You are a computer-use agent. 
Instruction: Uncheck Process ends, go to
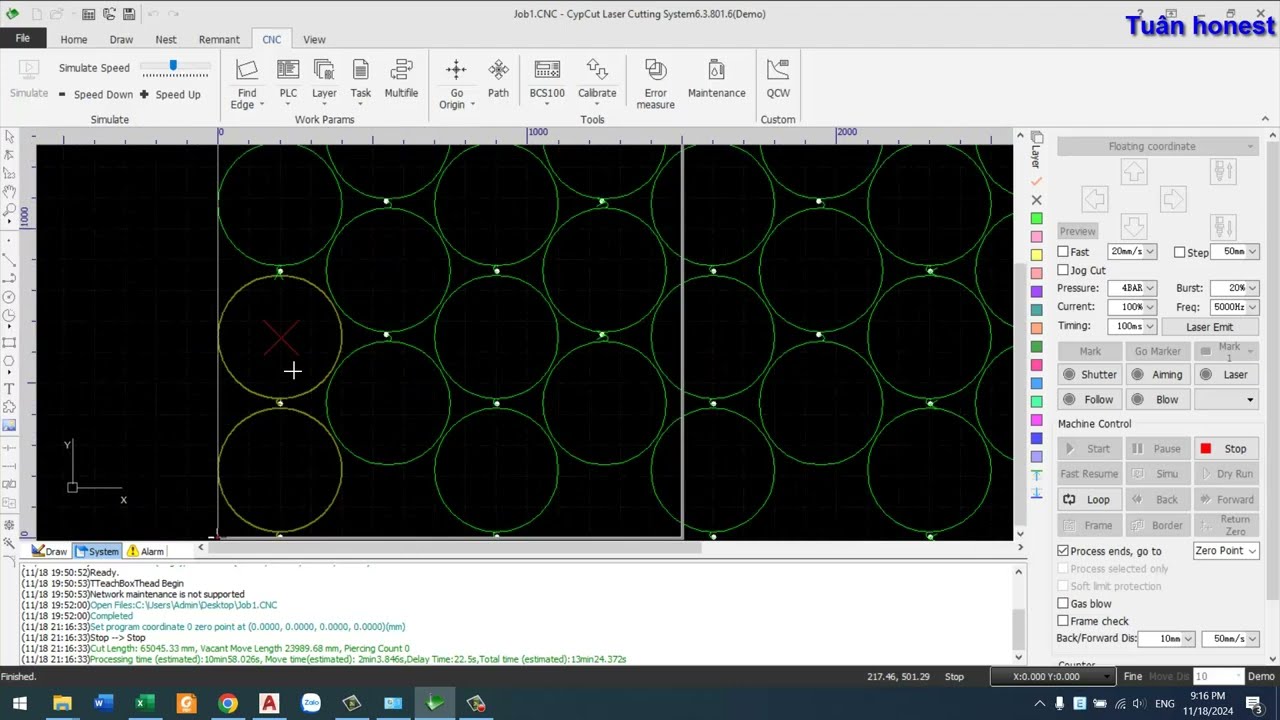click(1063, 551)
